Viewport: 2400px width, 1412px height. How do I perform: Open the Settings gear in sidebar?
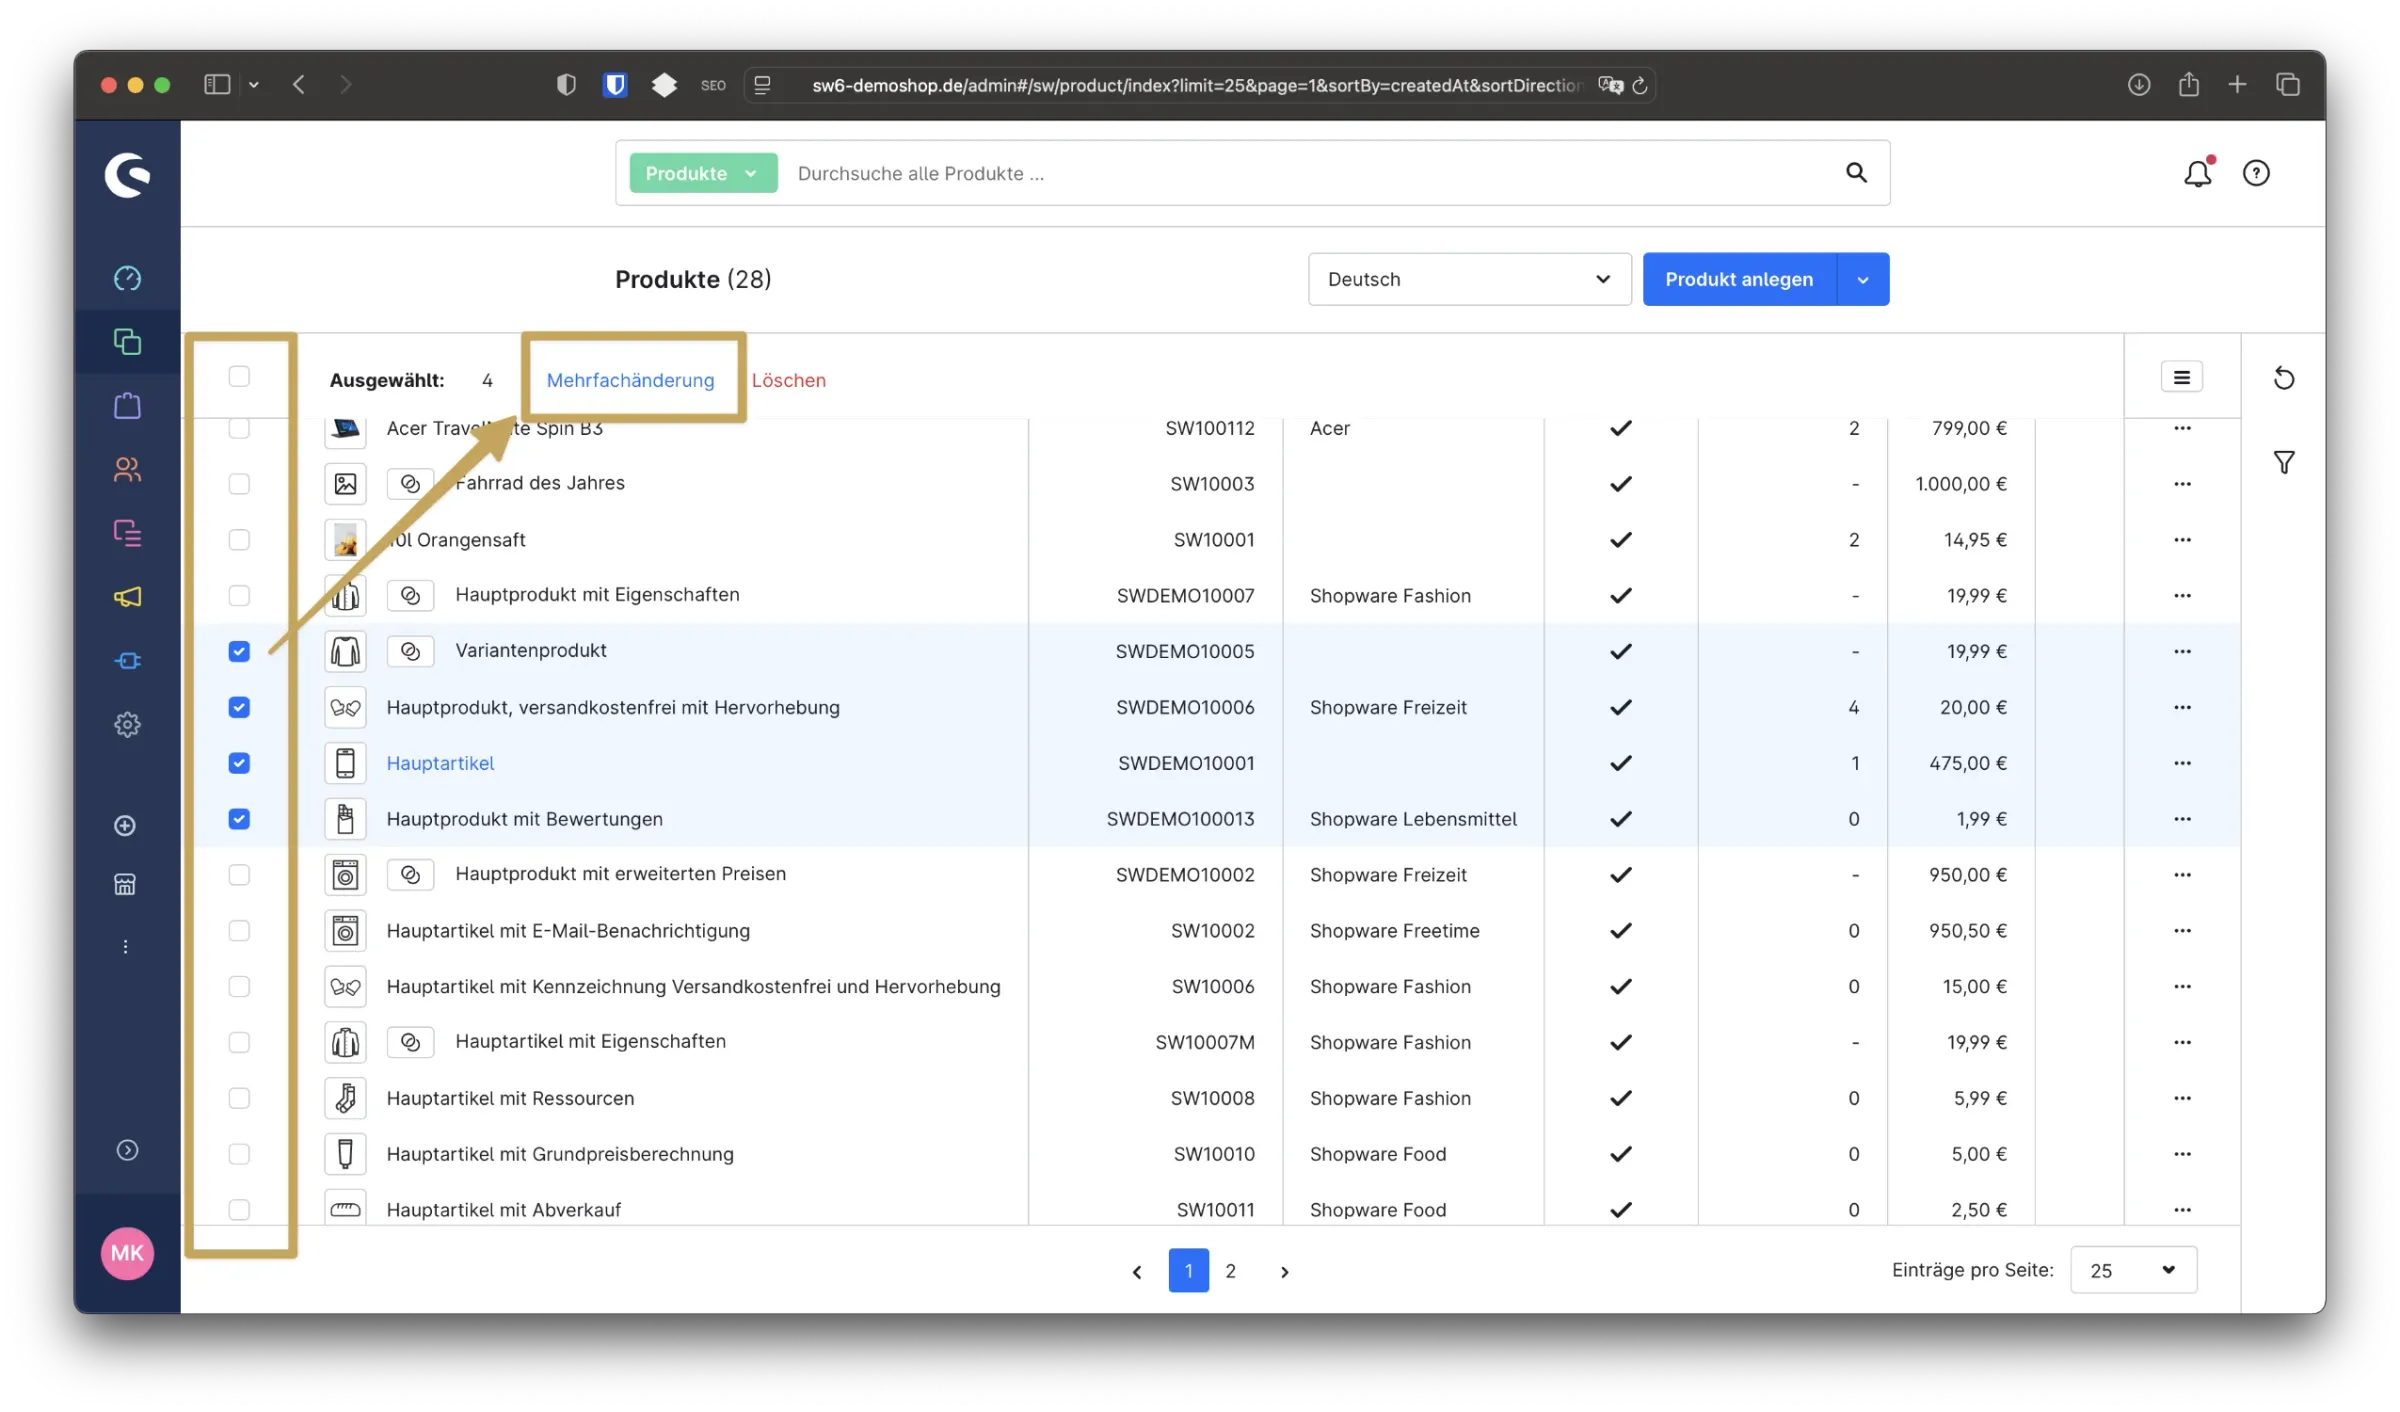click(x=127, y=724)
